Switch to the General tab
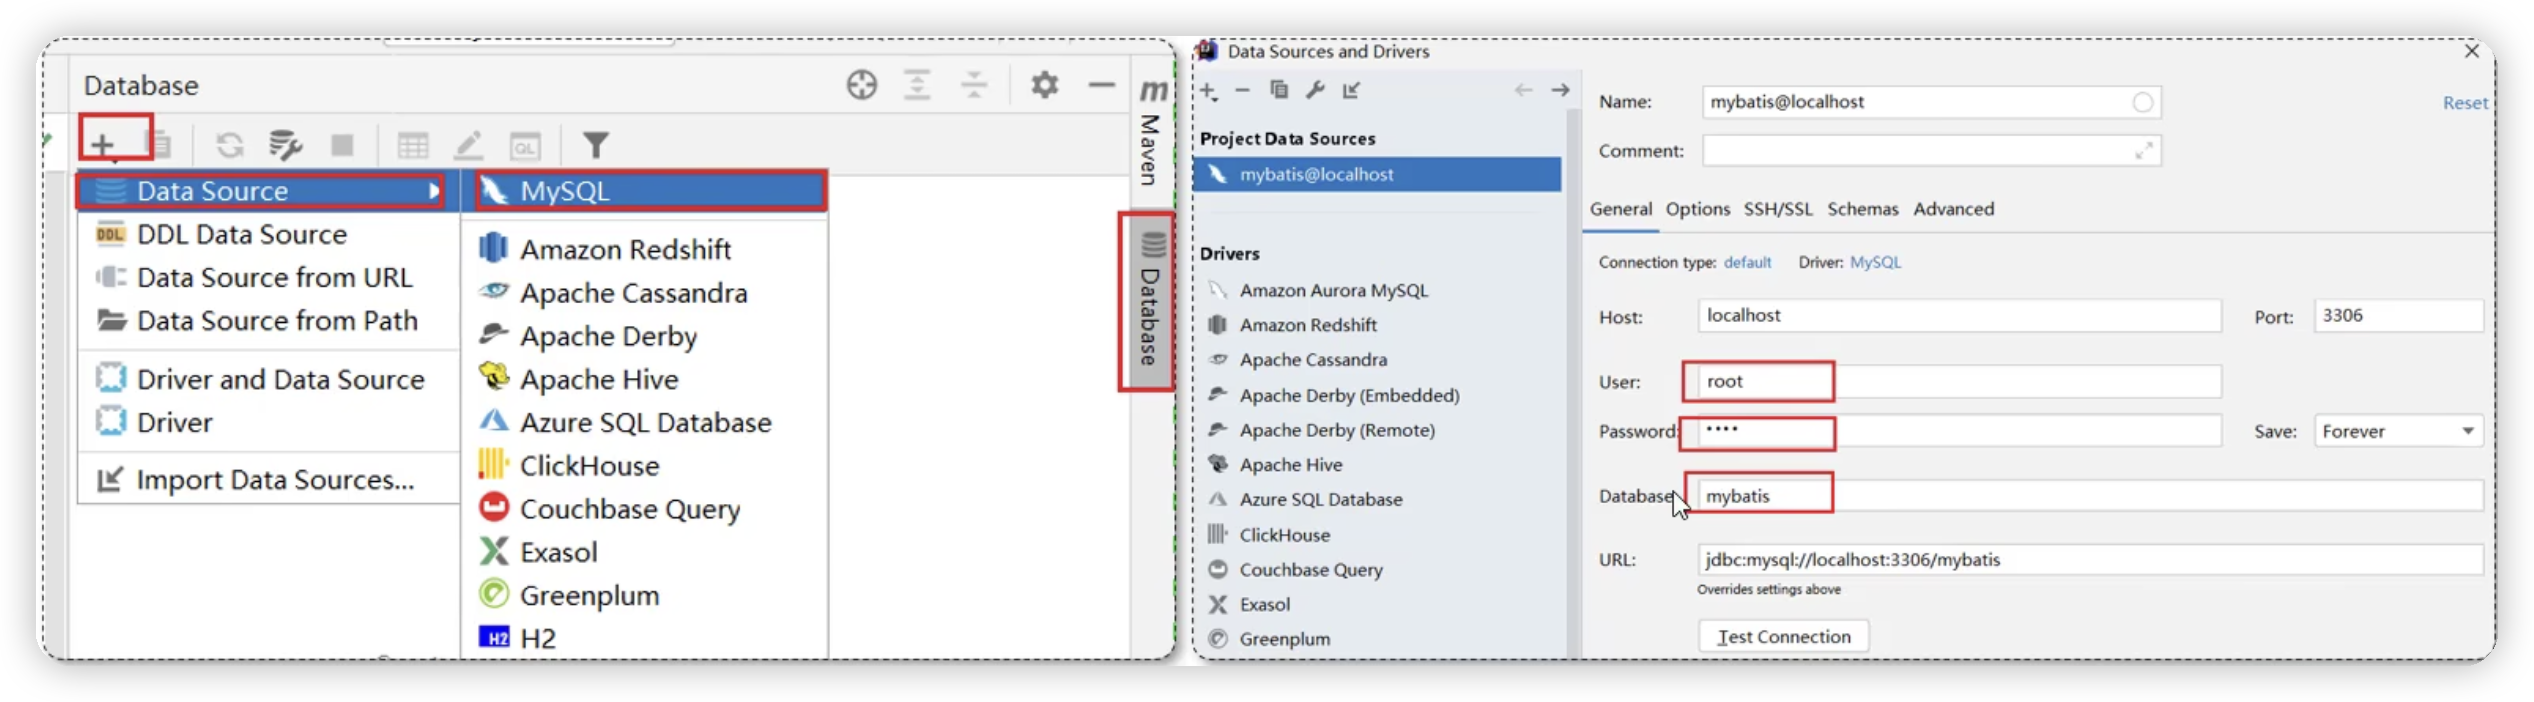 coord(1620,209)
